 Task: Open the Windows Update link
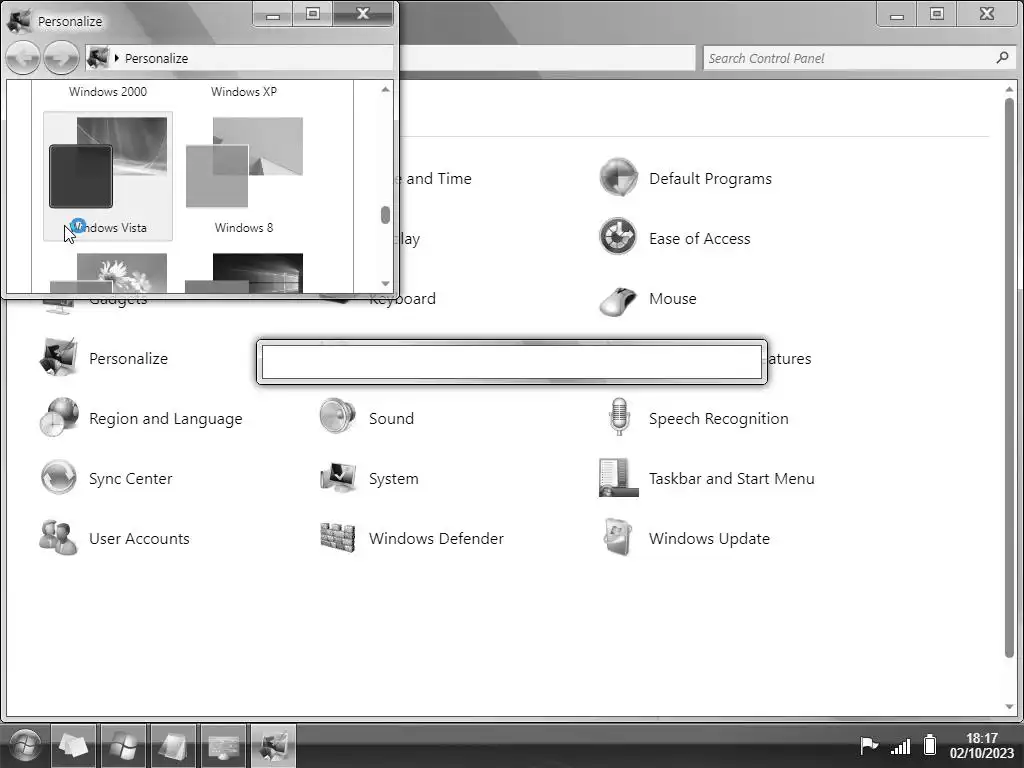[709, 539]
